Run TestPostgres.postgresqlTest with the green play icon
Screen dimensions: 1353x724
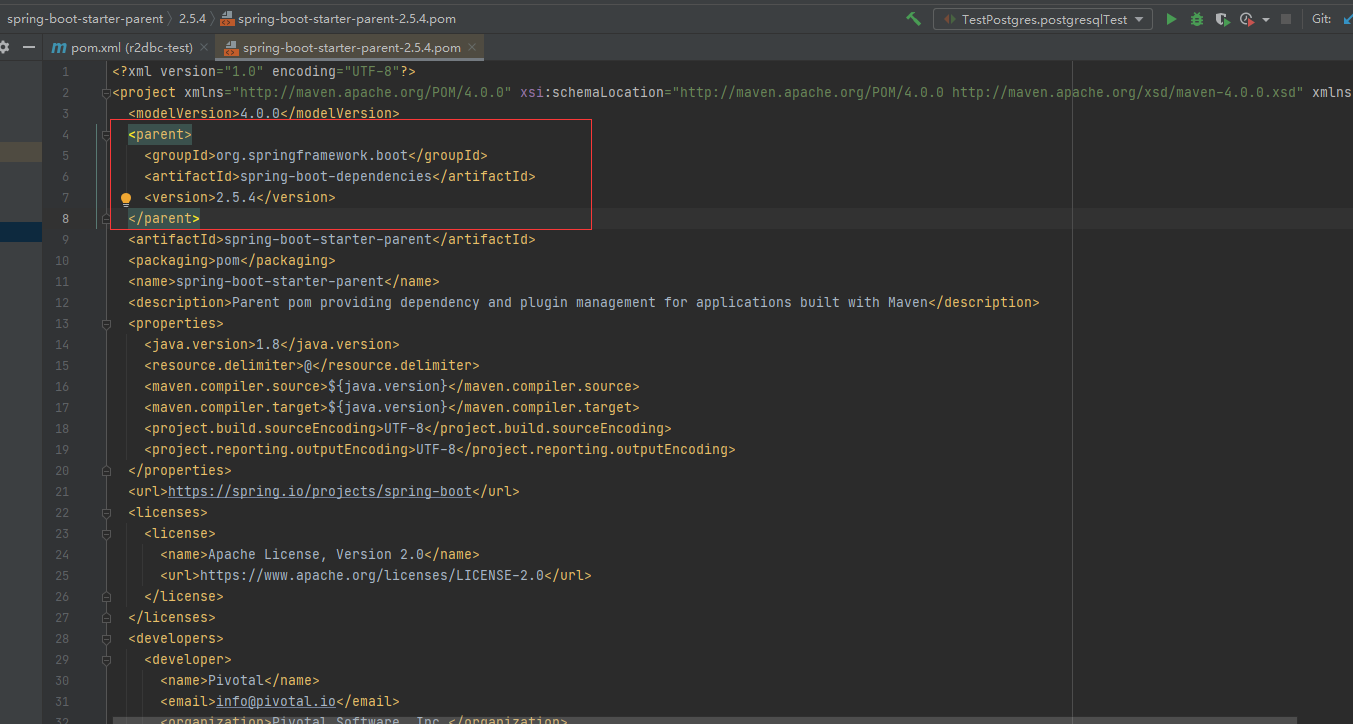(1171, 19)
